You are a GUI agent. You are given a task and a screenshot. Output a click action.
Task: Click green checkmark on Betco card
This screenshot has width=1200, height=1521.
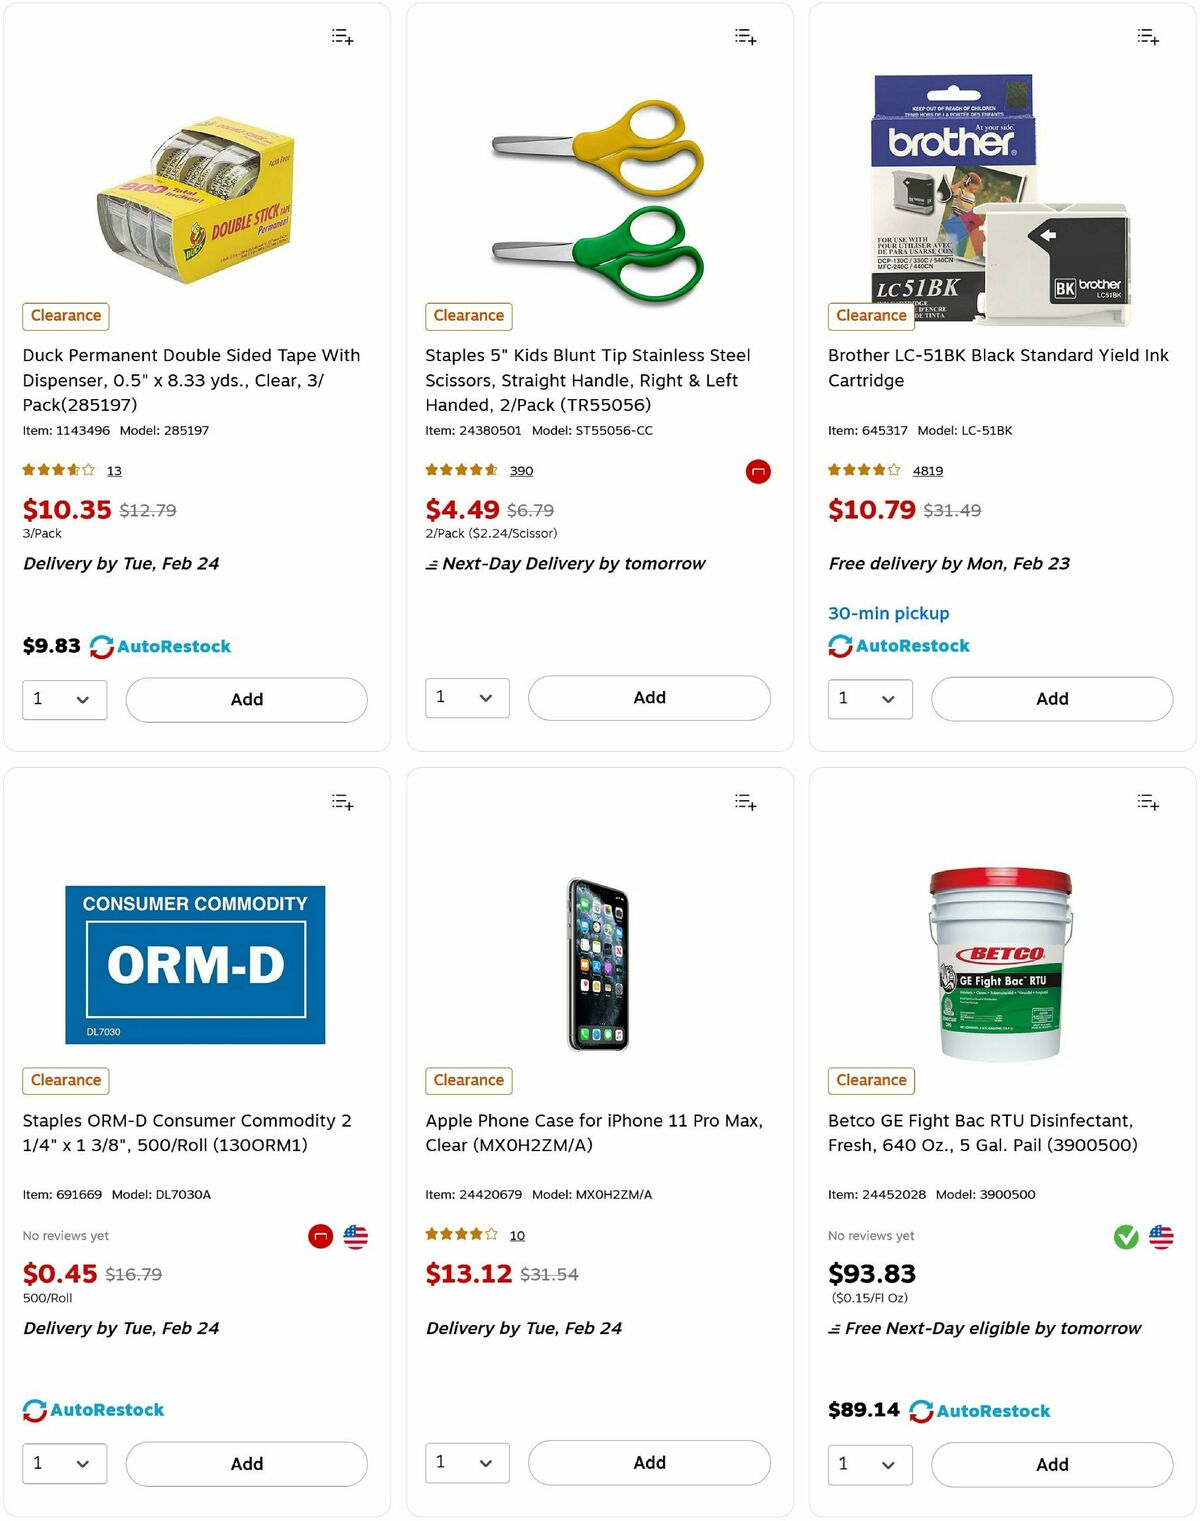(x=1125, y=1236)
